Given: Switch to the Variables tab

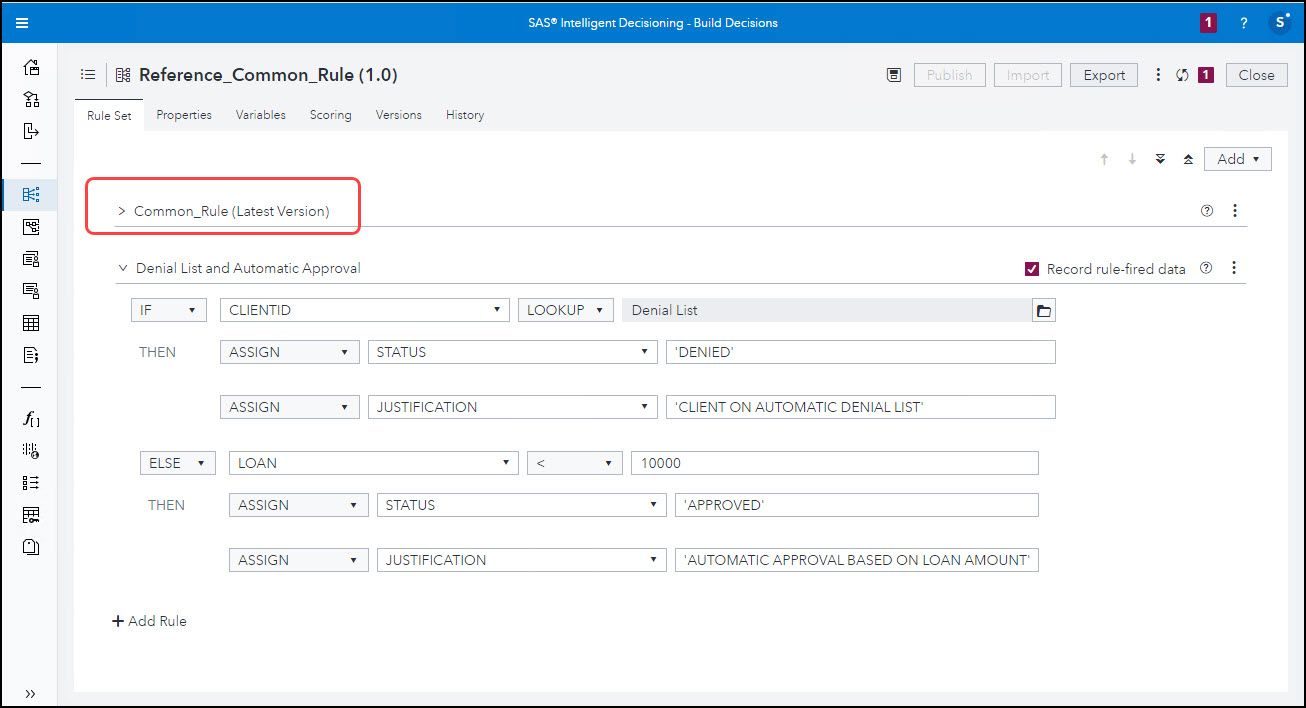Looking at the screenshot, I should pos(260,115).
